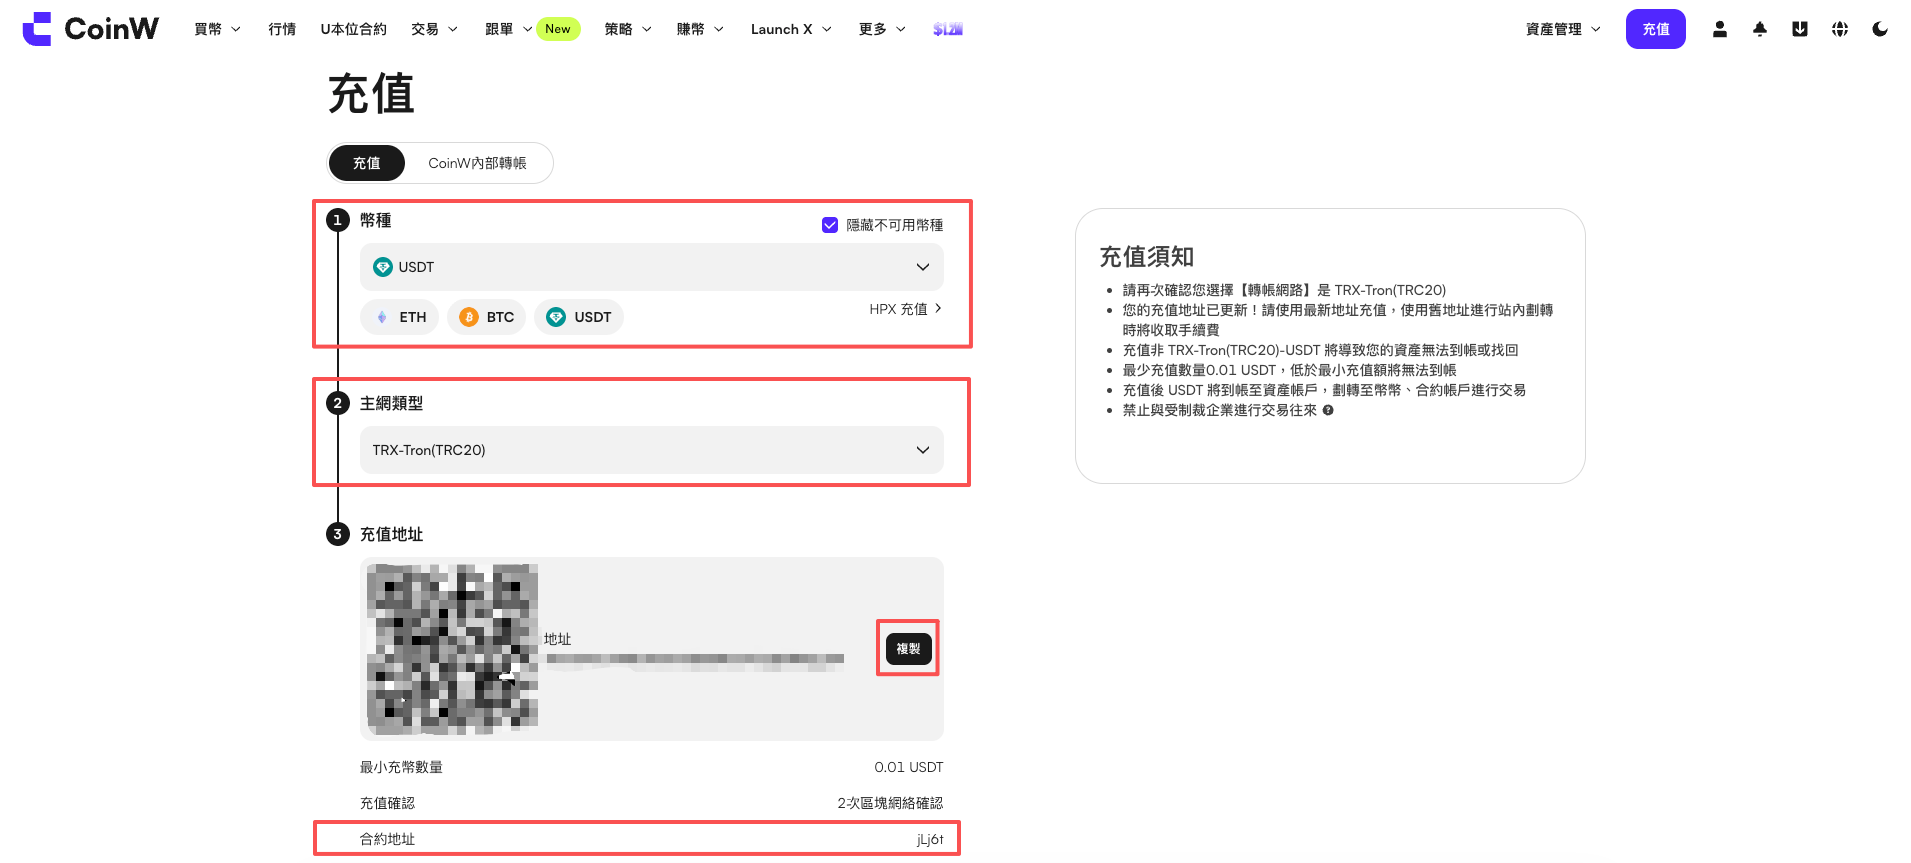Expand the 策略 menu

(x=628, y=29)
